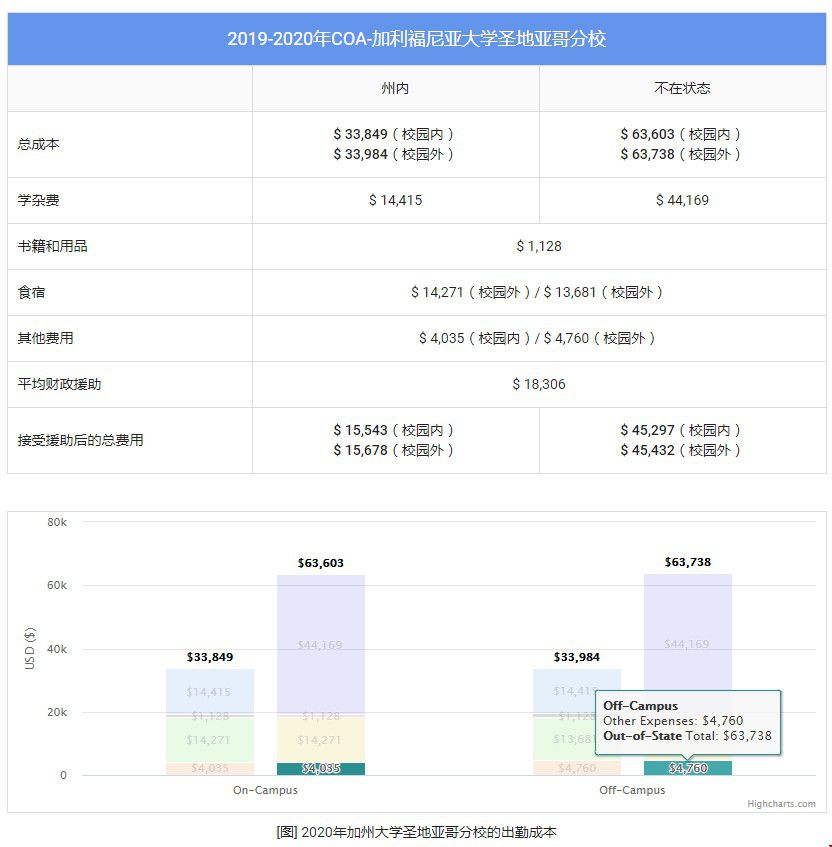Click the 学杂费 value $14,415
Screen dimensions: 832x847
coord(394,200)
